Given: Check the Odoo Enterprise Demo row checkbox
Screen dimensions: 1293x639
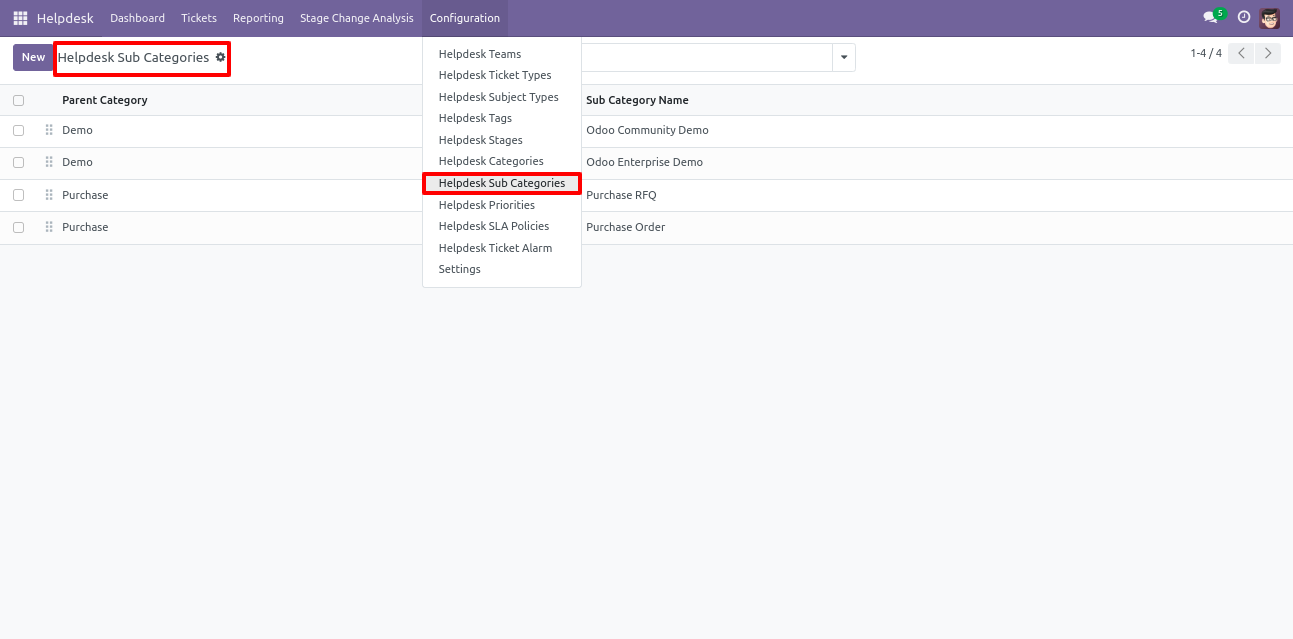Looking at the screenshot, I should (x=18, y=162).
